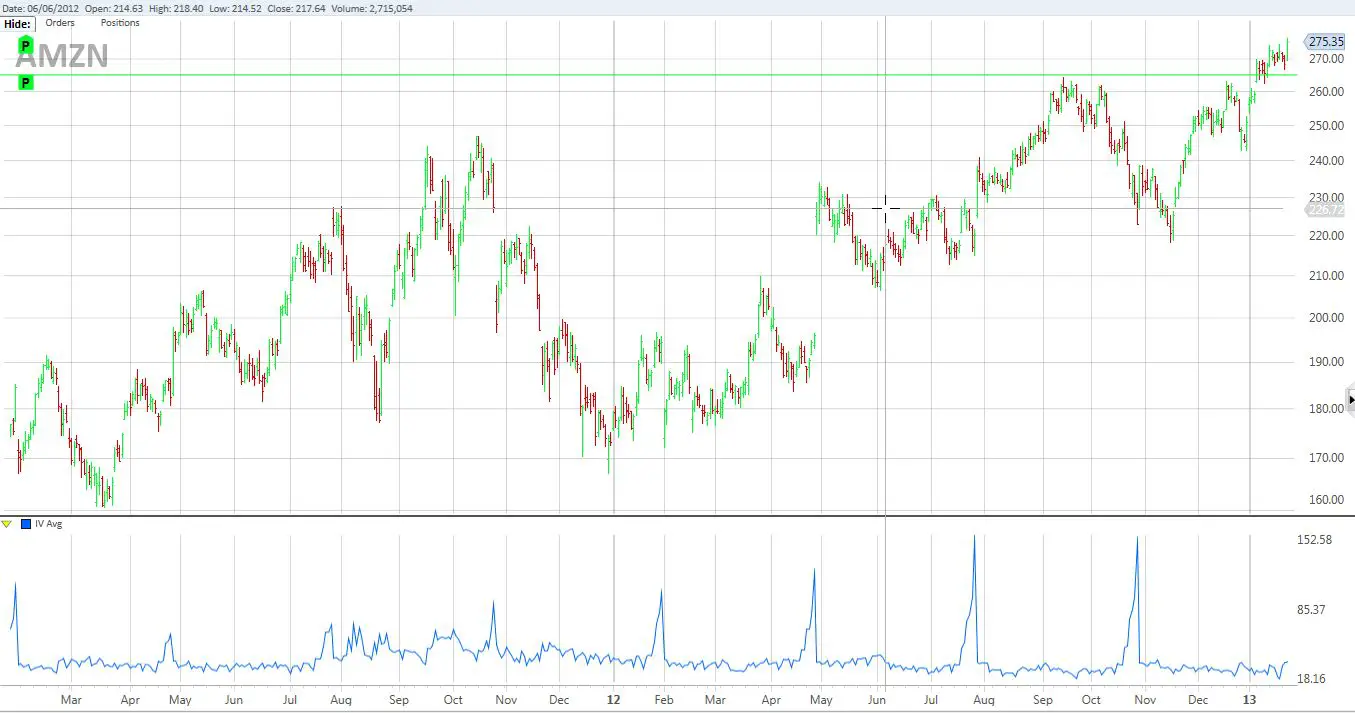Click the 152.58 IV axis value
This screenshot has width=1355, height=713.
pyautogui.click(x=1313, y=540)
